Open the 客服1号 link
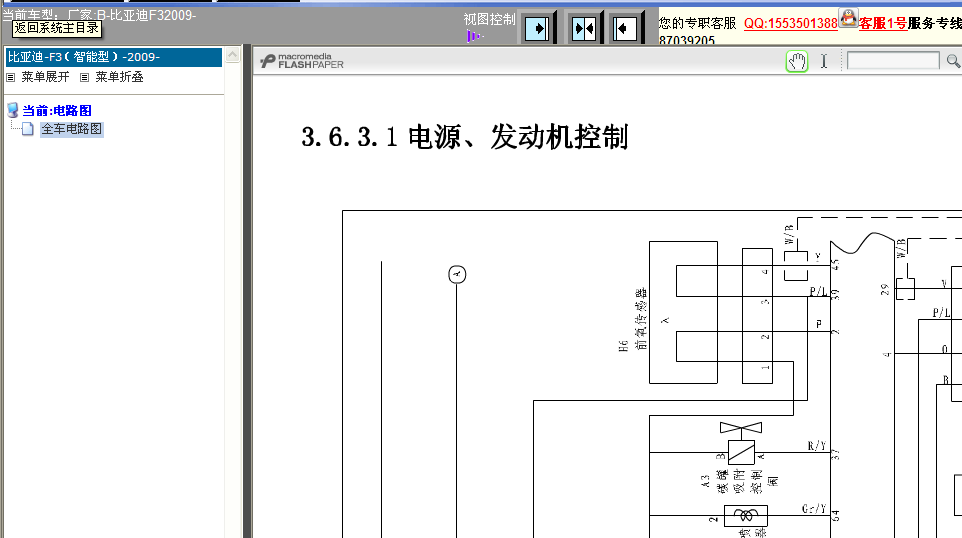The height and width of the screenshot is (538, 962). (x=883, y=23)
